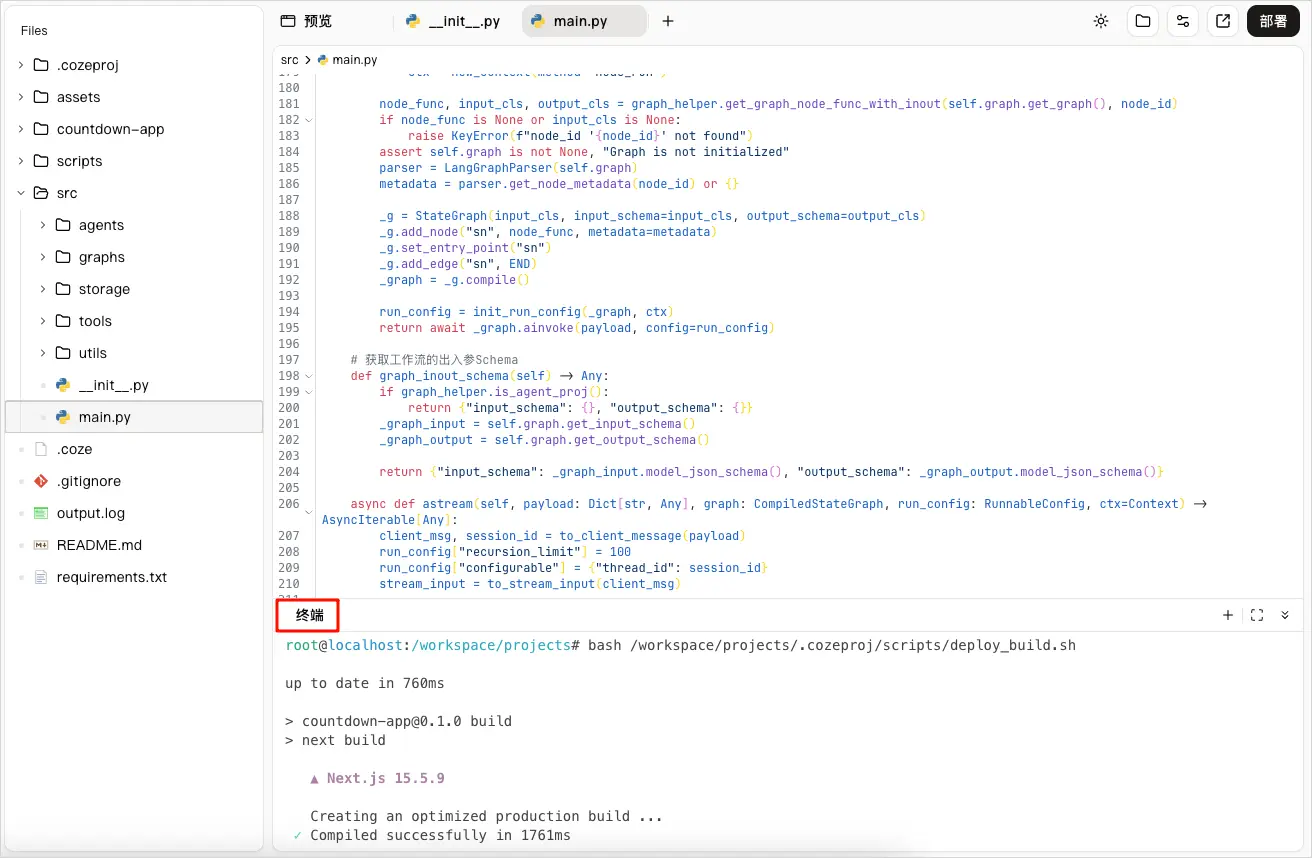
Task: Expand the tools folder chevron
Action: point(43,321)
